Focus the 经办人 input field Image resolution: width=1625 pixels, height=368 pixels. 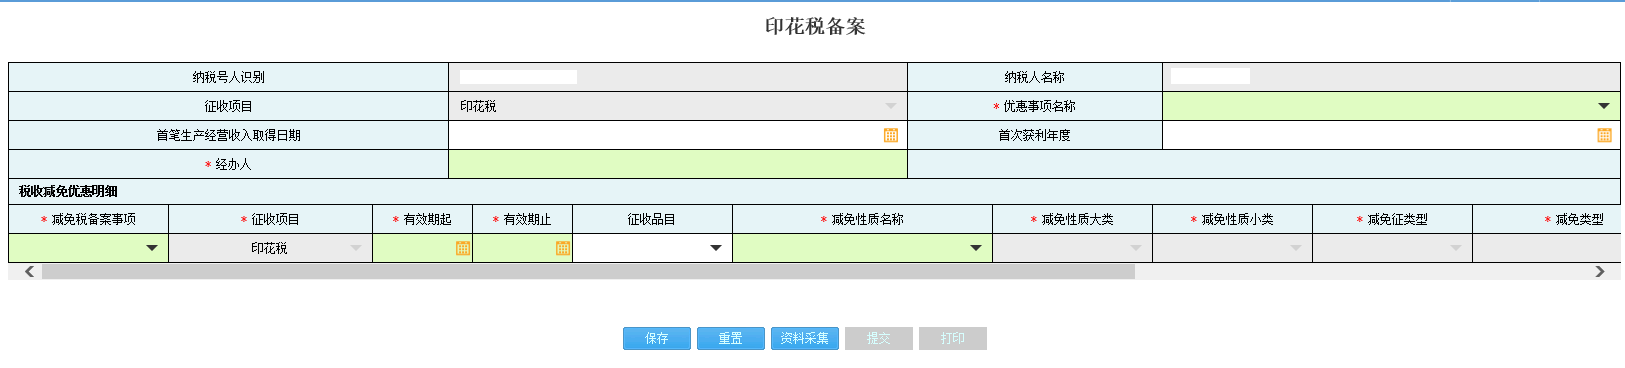coord(678,164)
